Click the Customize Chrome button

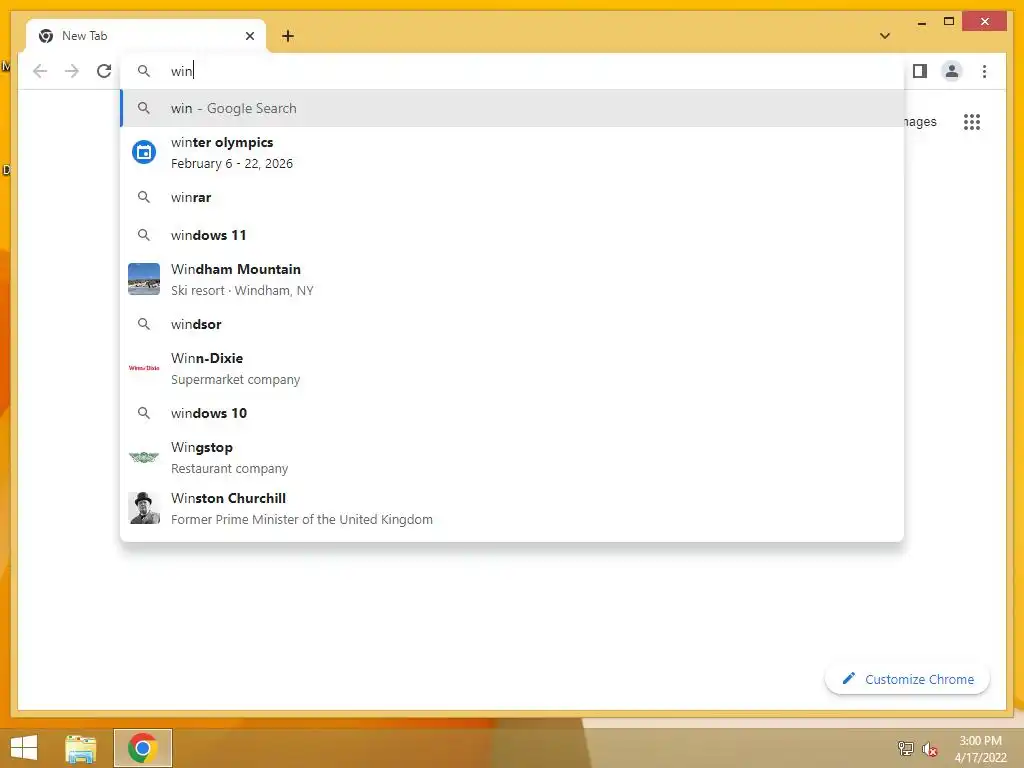point(907,679)
